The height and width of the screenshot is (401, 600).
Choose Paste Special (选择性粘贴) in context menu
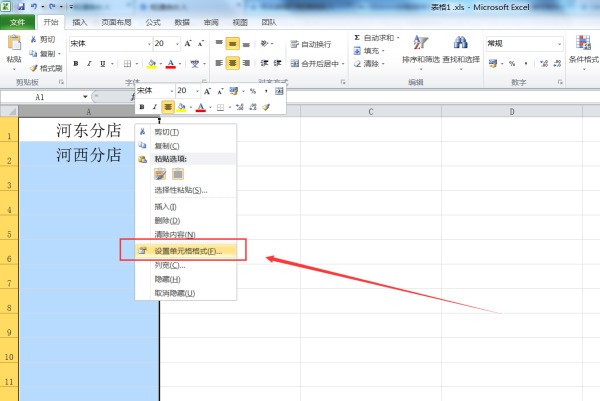(186, 190)
